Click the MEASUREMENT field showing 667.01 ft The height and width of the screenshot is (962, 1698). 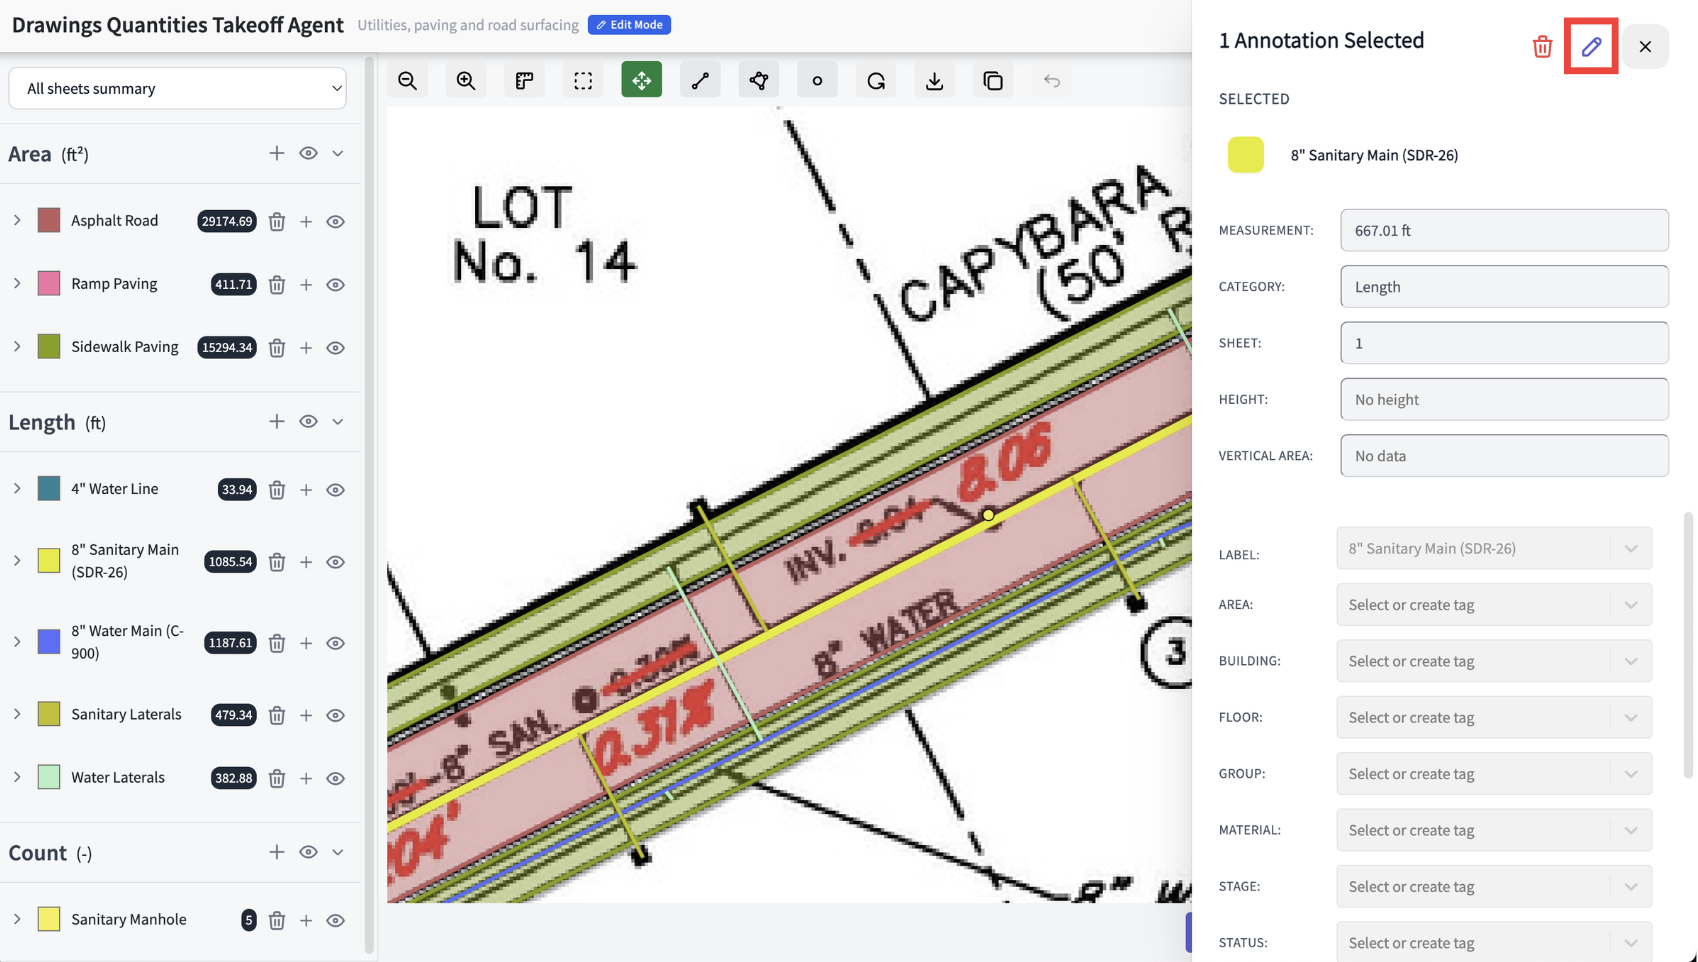click(1504, 230)
